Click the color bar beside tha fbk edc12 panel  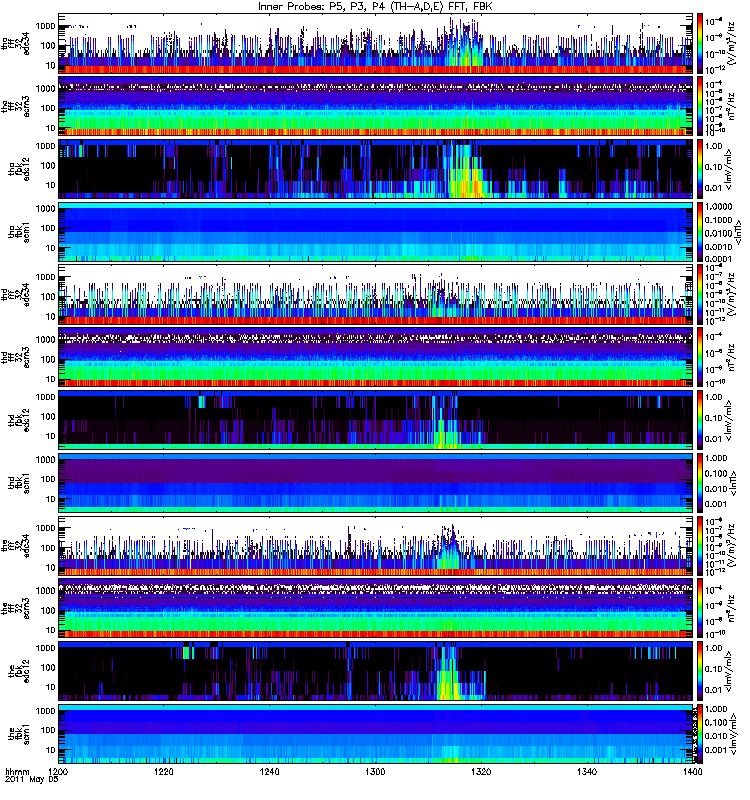[699, 169]
